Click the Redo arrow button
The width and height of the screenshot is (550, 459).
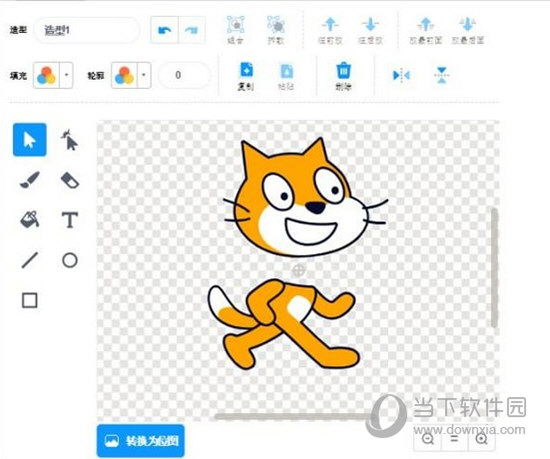click(x=192, y=30)
